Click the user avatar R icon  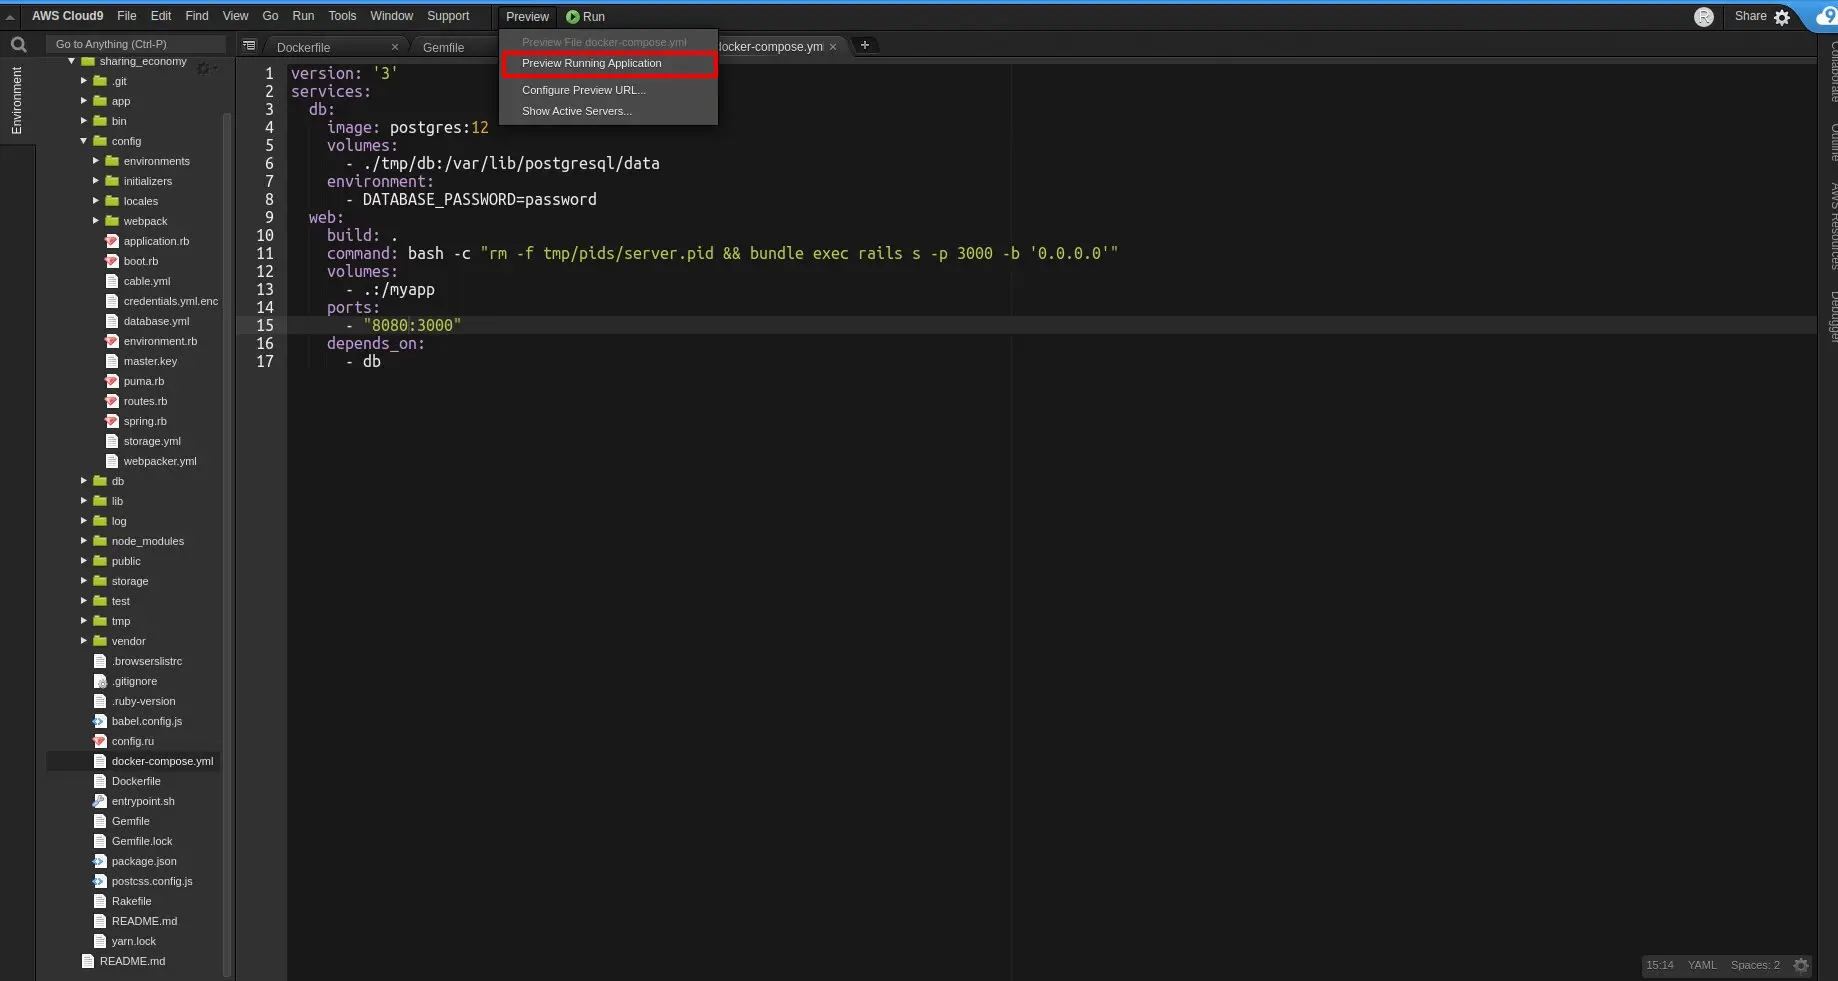[x=1704, y=17]
